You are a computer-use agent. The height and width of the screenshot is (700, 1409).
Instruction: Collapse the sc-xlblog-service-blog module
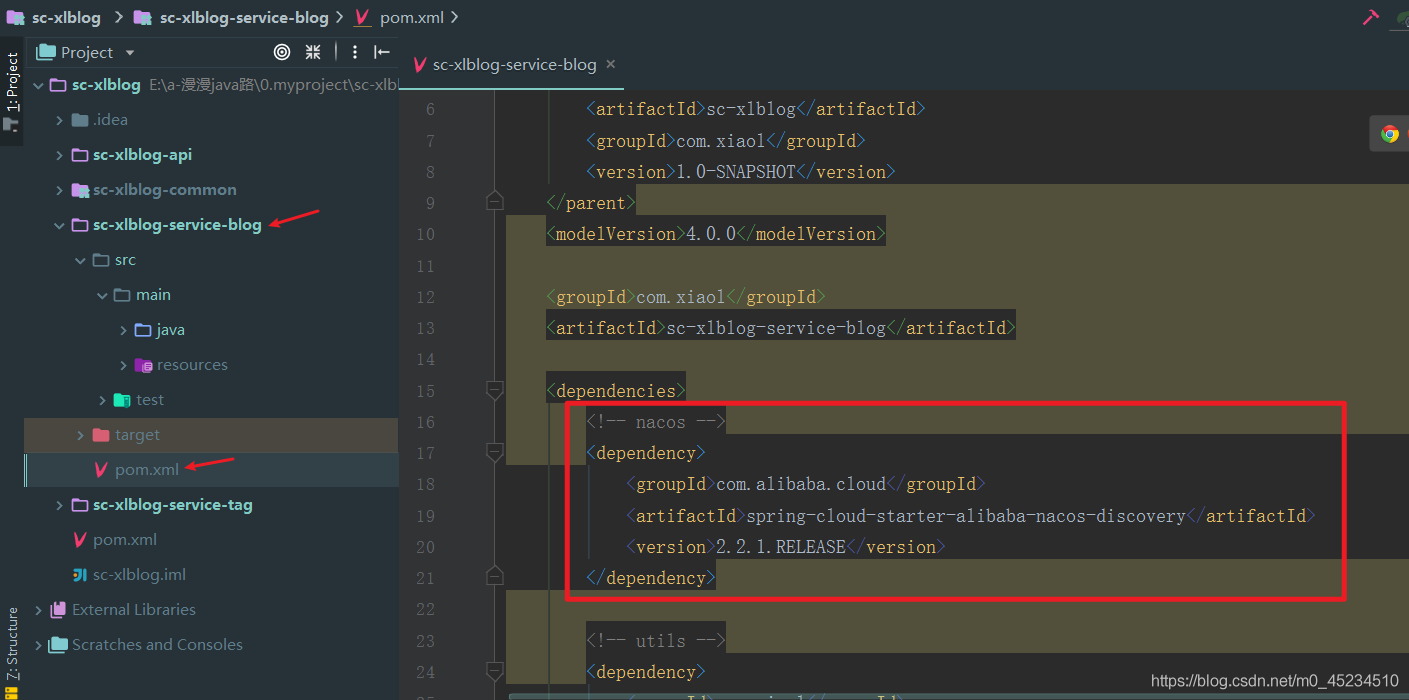60,225
